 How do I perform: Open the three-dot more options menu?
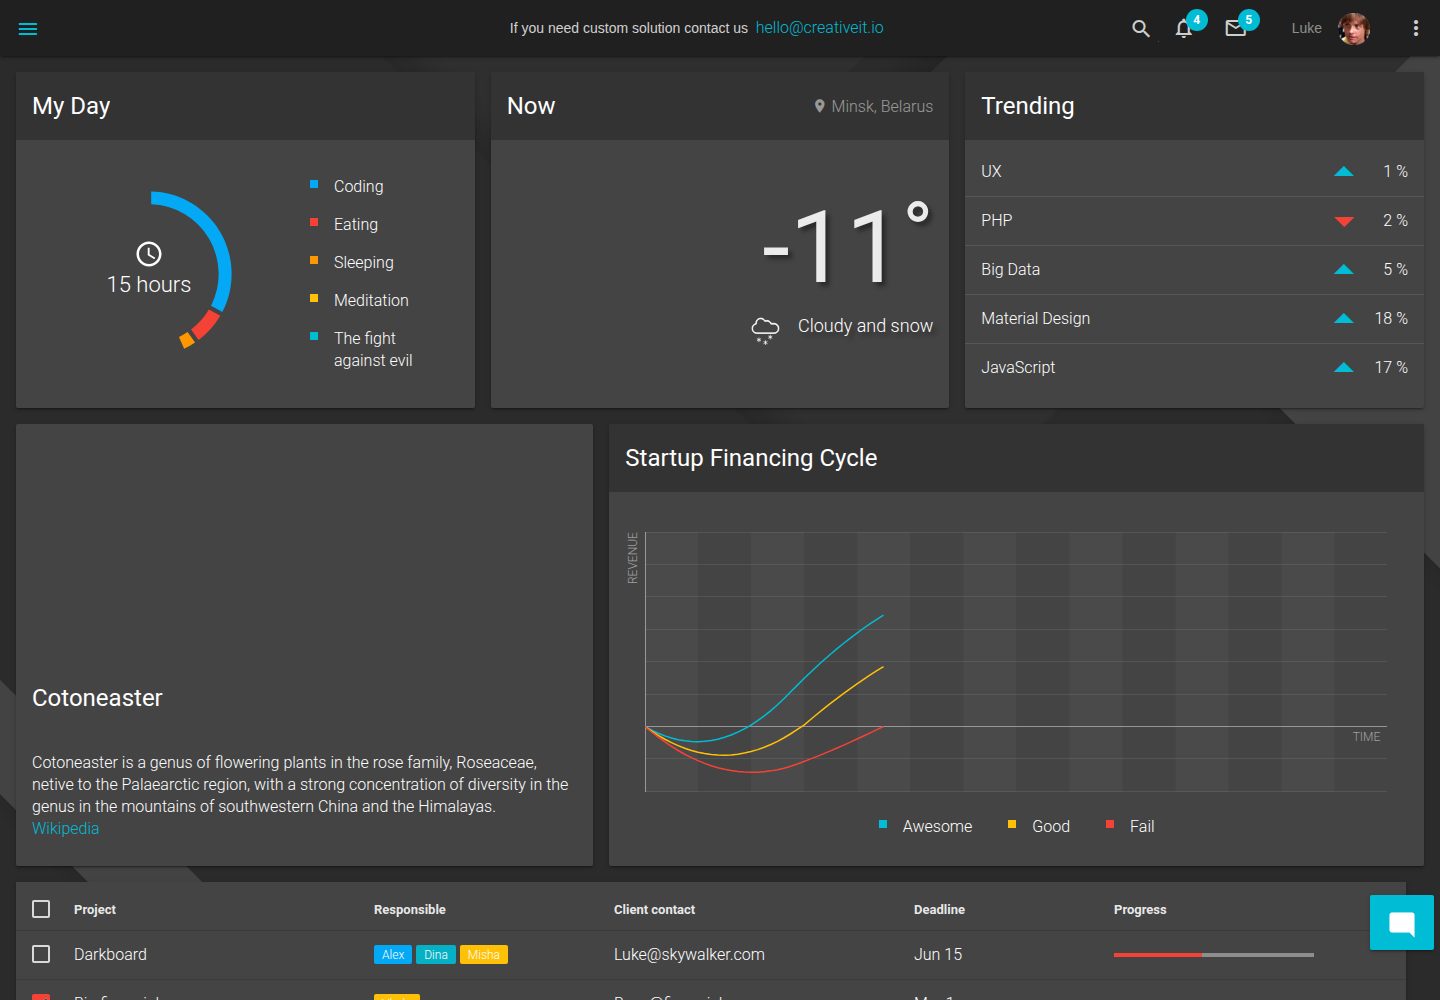coord(1416,29)
